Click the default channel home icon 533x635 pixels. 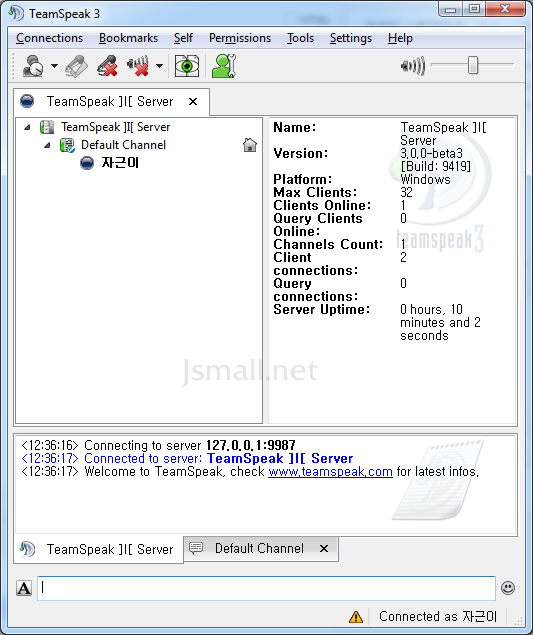coord(250,145)
